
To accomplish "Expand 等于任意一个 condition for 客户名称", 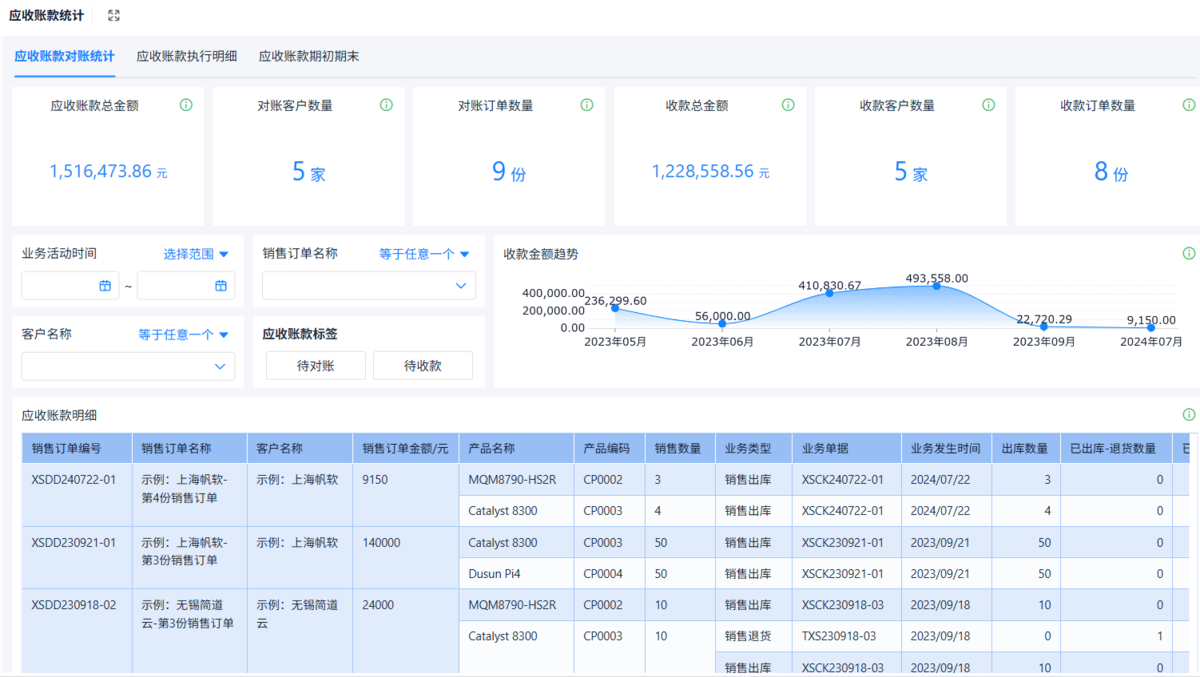I will tap(184, 335).
